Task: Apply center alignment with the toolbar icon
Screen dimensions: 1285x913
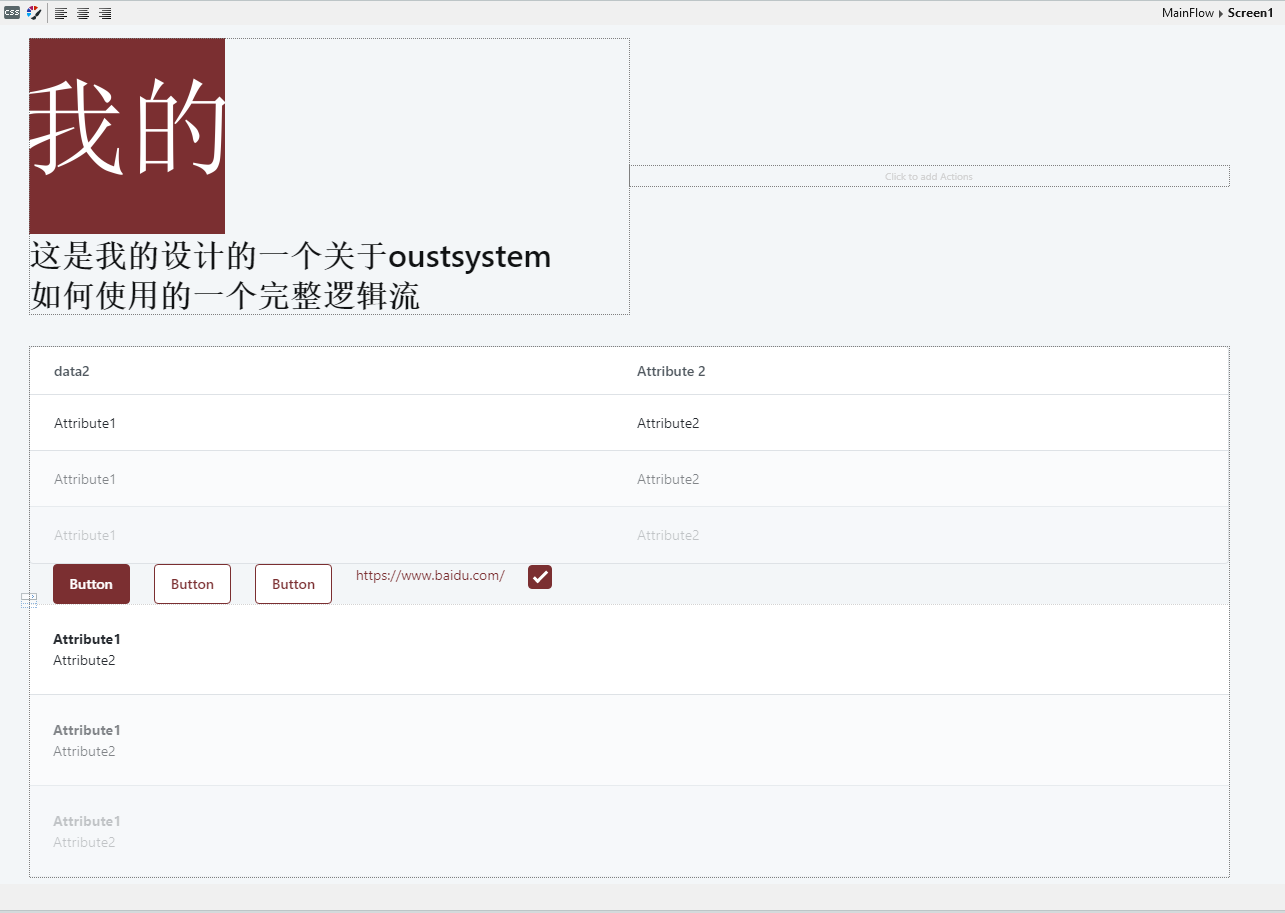Action: tap(83, 13)
